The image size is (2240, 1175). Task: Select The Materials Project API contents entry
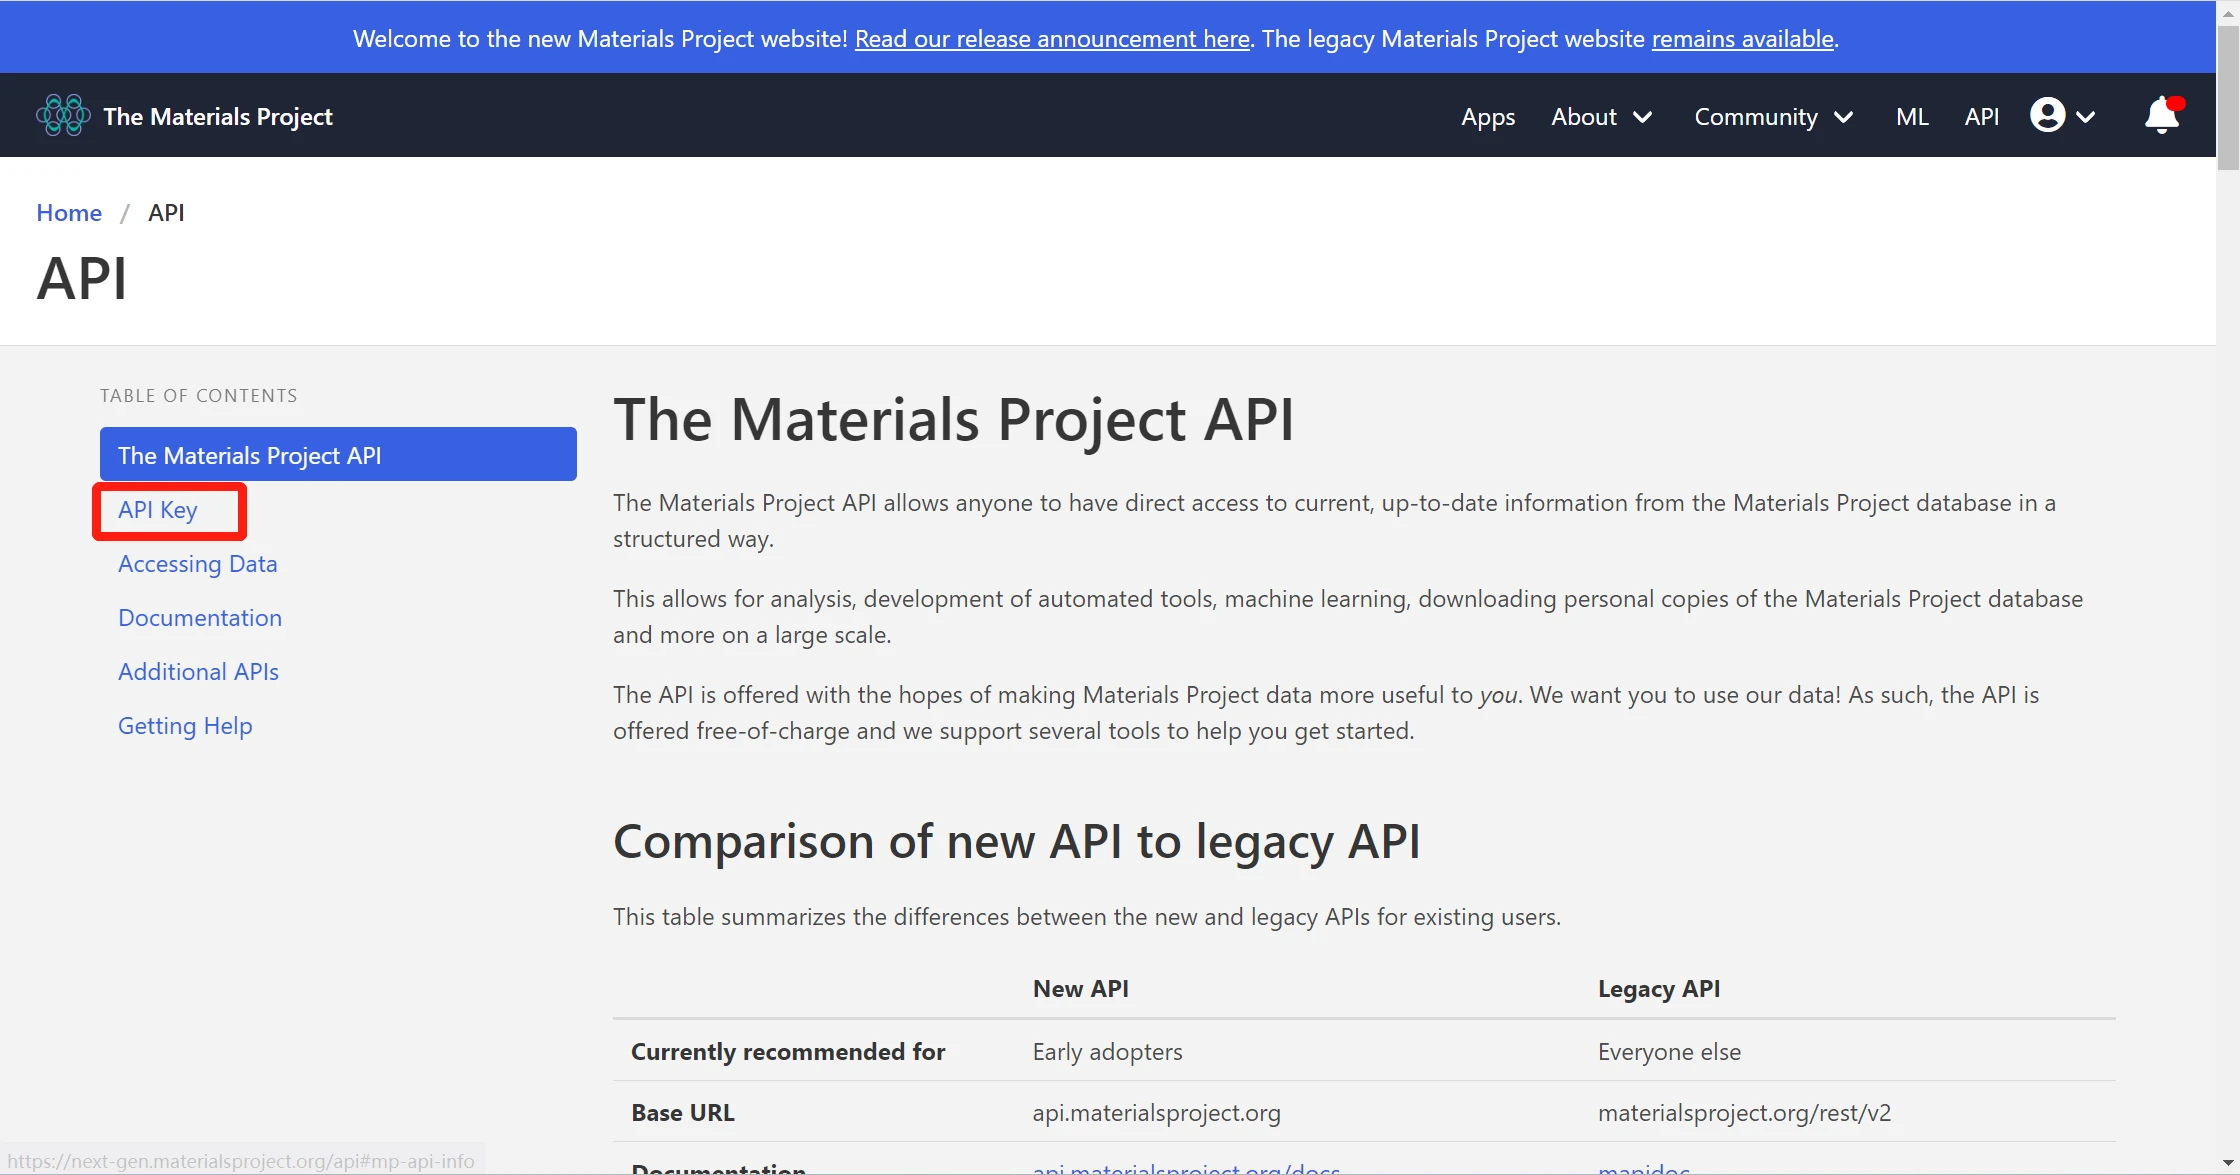[249, 454]
